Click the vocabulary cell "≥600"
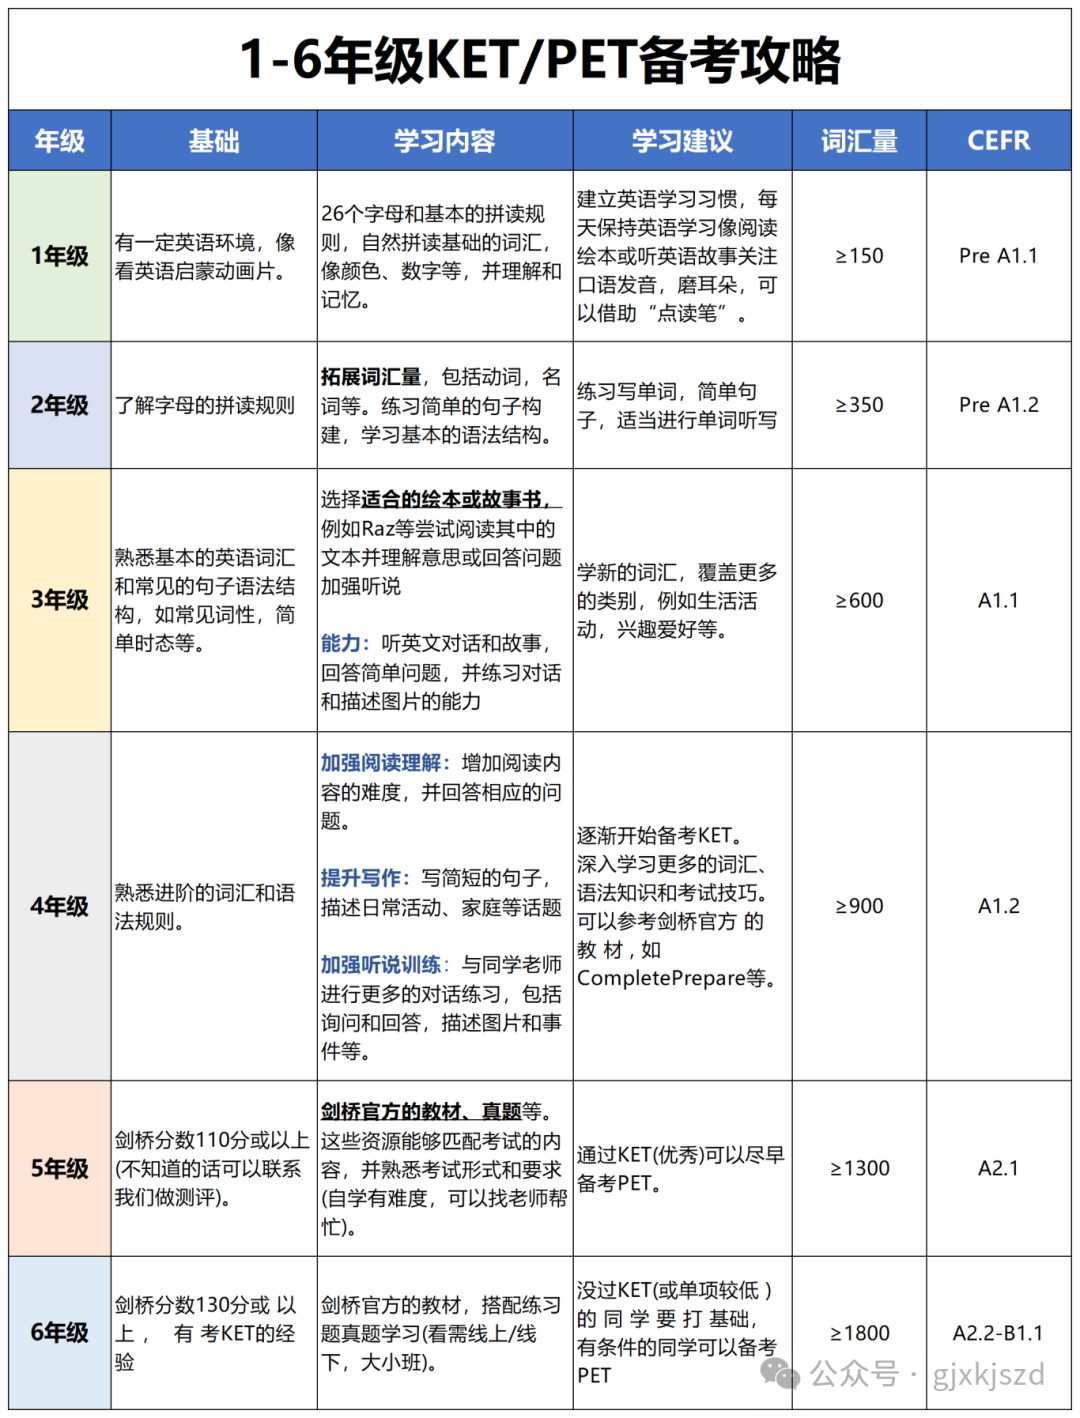1080x1418 pixels. click(860, 600)
